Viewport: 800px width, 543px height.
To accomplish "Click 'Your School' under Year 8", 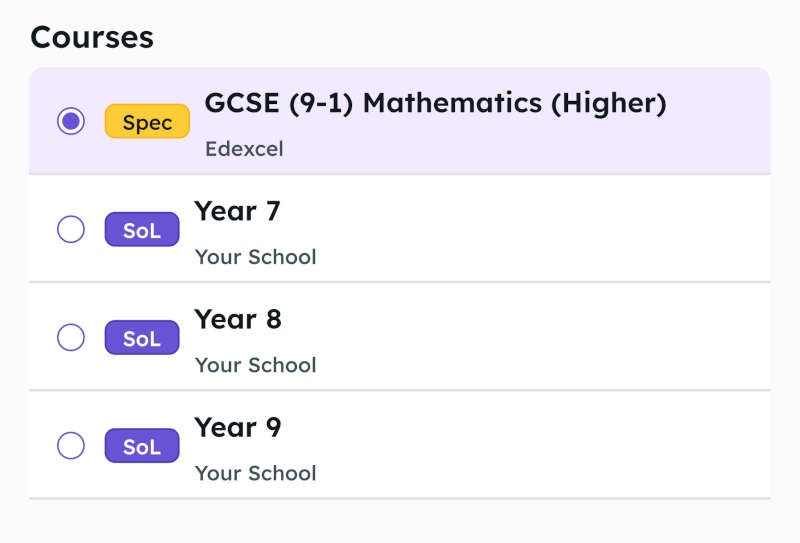I will [x=255, y=365].
